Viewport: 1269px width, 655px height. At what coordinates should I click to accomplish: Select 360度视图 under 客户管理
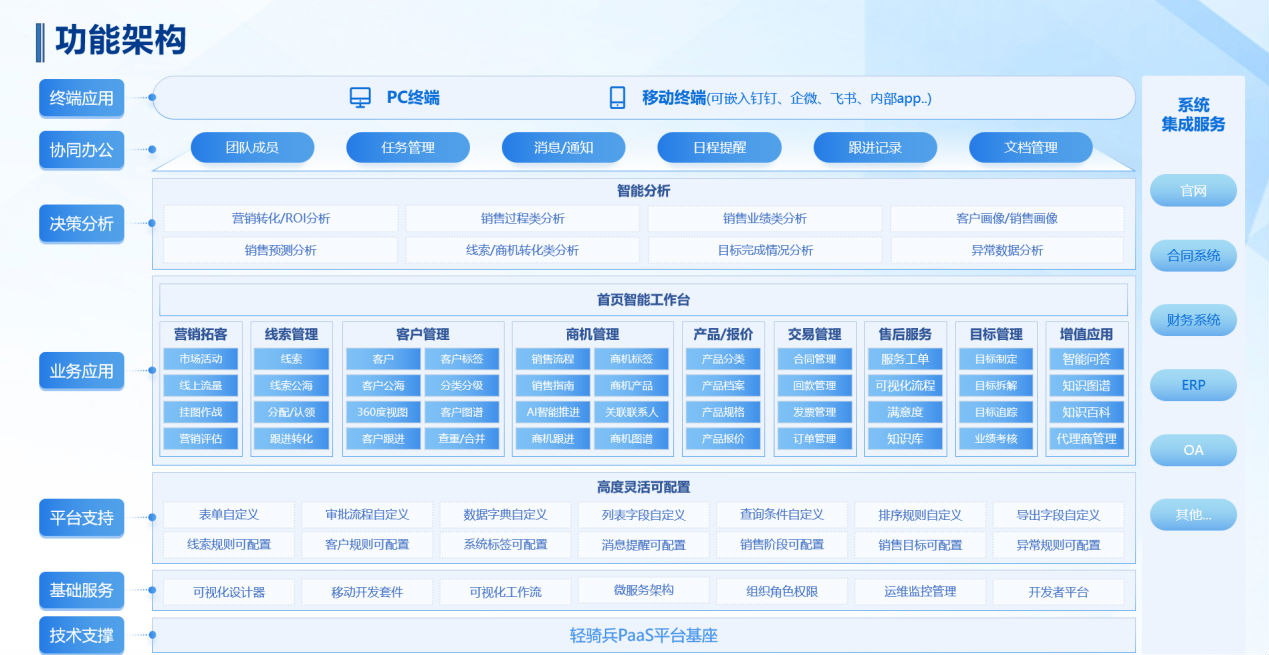tap(382, 412)
